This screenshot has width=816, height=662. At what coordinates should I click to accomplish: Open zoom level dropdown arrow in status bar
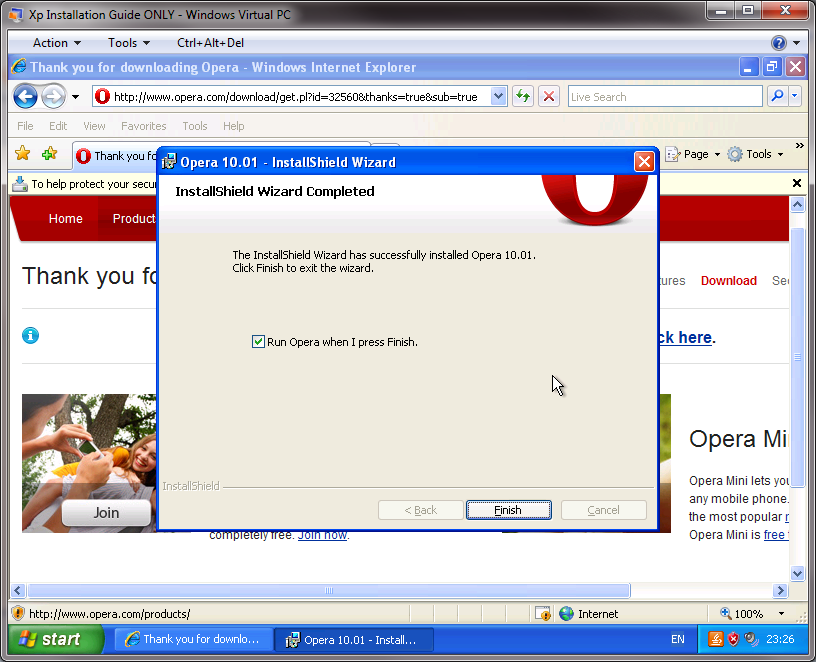coord(781,614)
